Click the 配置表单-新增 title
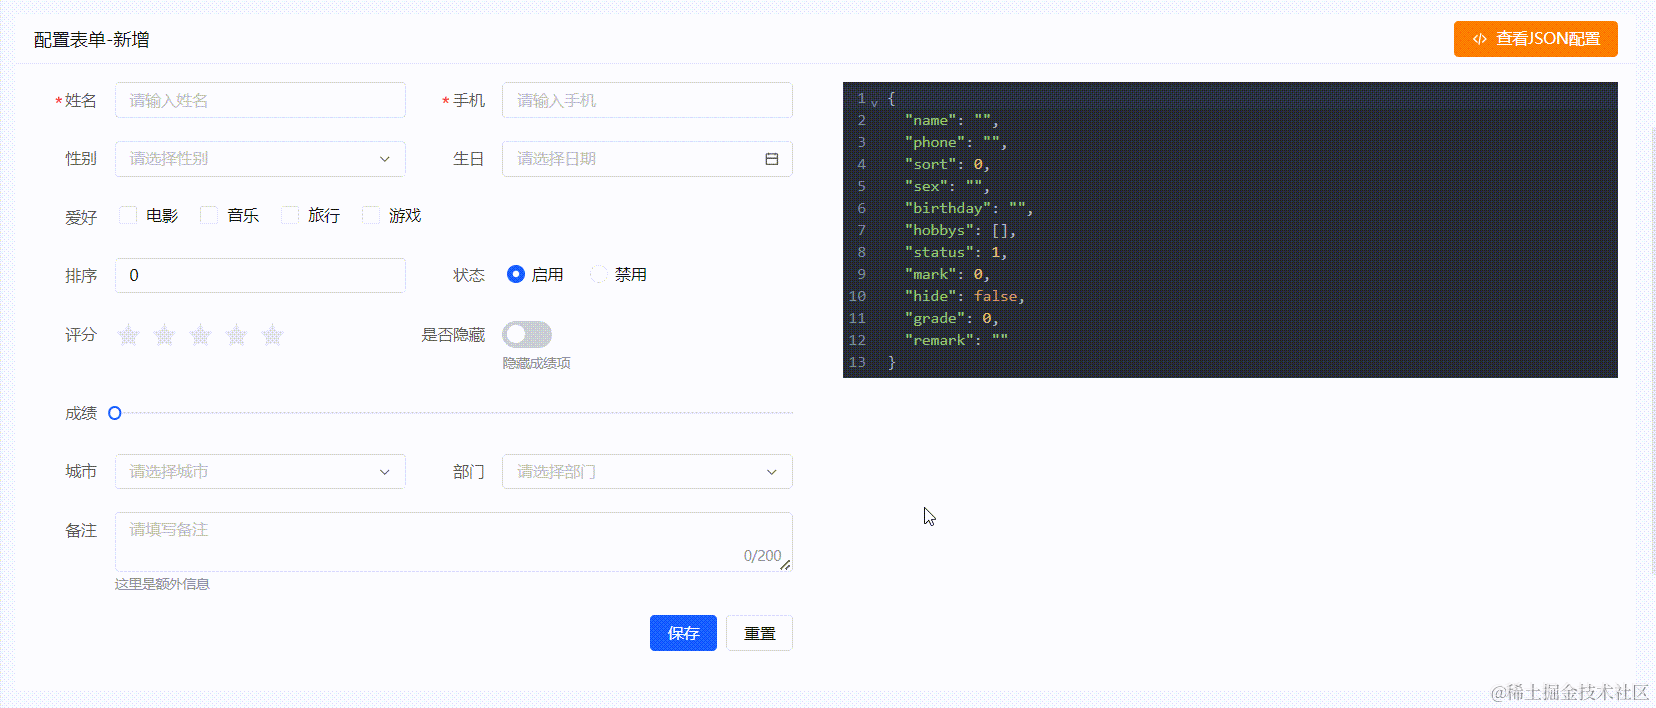Viewport: 1656px width, 708px height. [x=91, y=40]
